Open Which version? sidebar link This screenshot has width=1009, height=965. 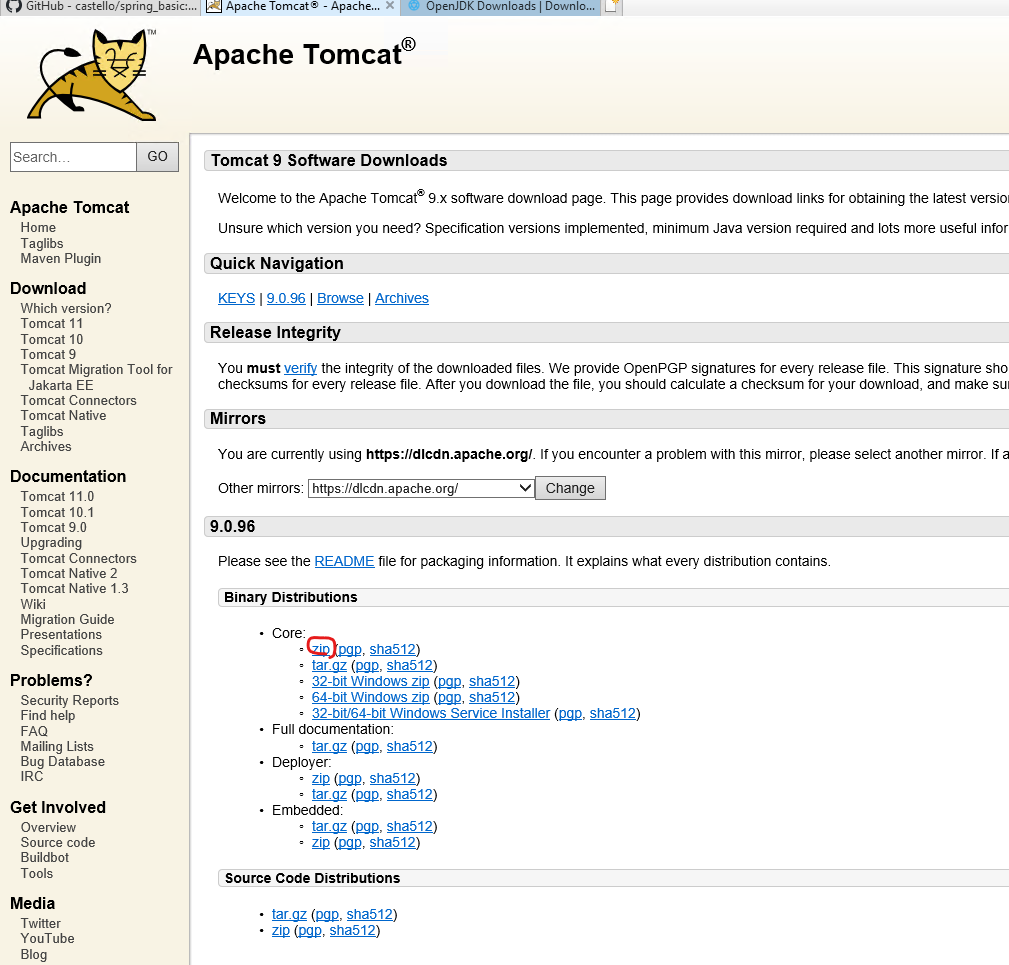point(66,309)
